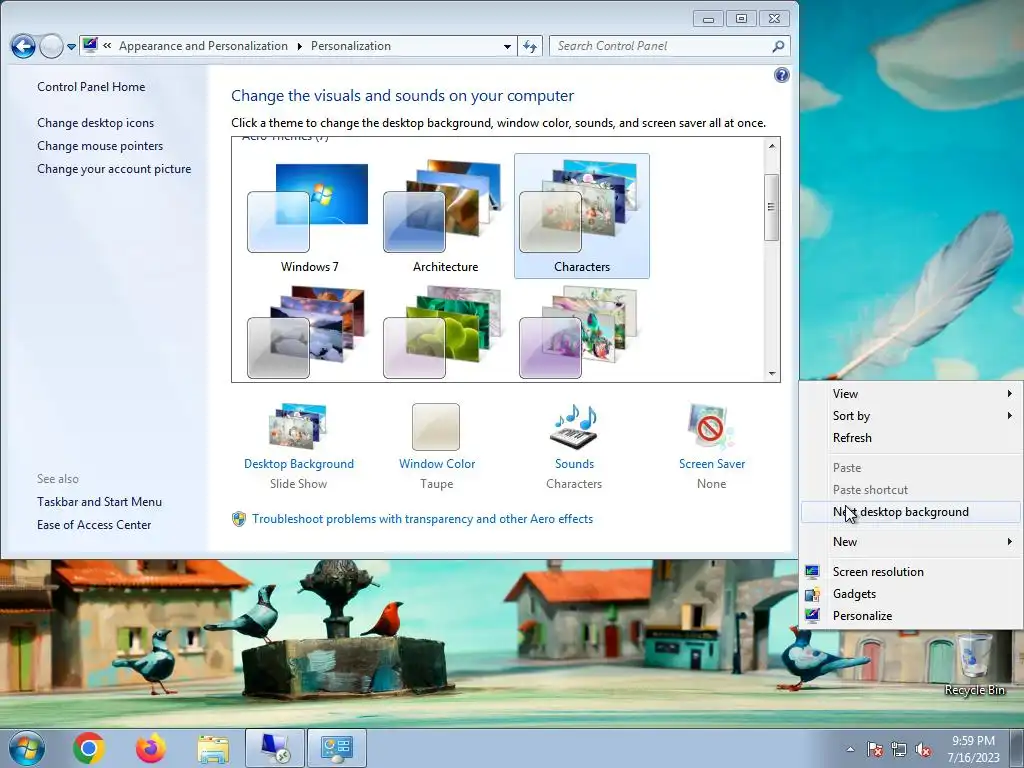
Task: Click the Desktop Background link text
Action: (298, 464)
